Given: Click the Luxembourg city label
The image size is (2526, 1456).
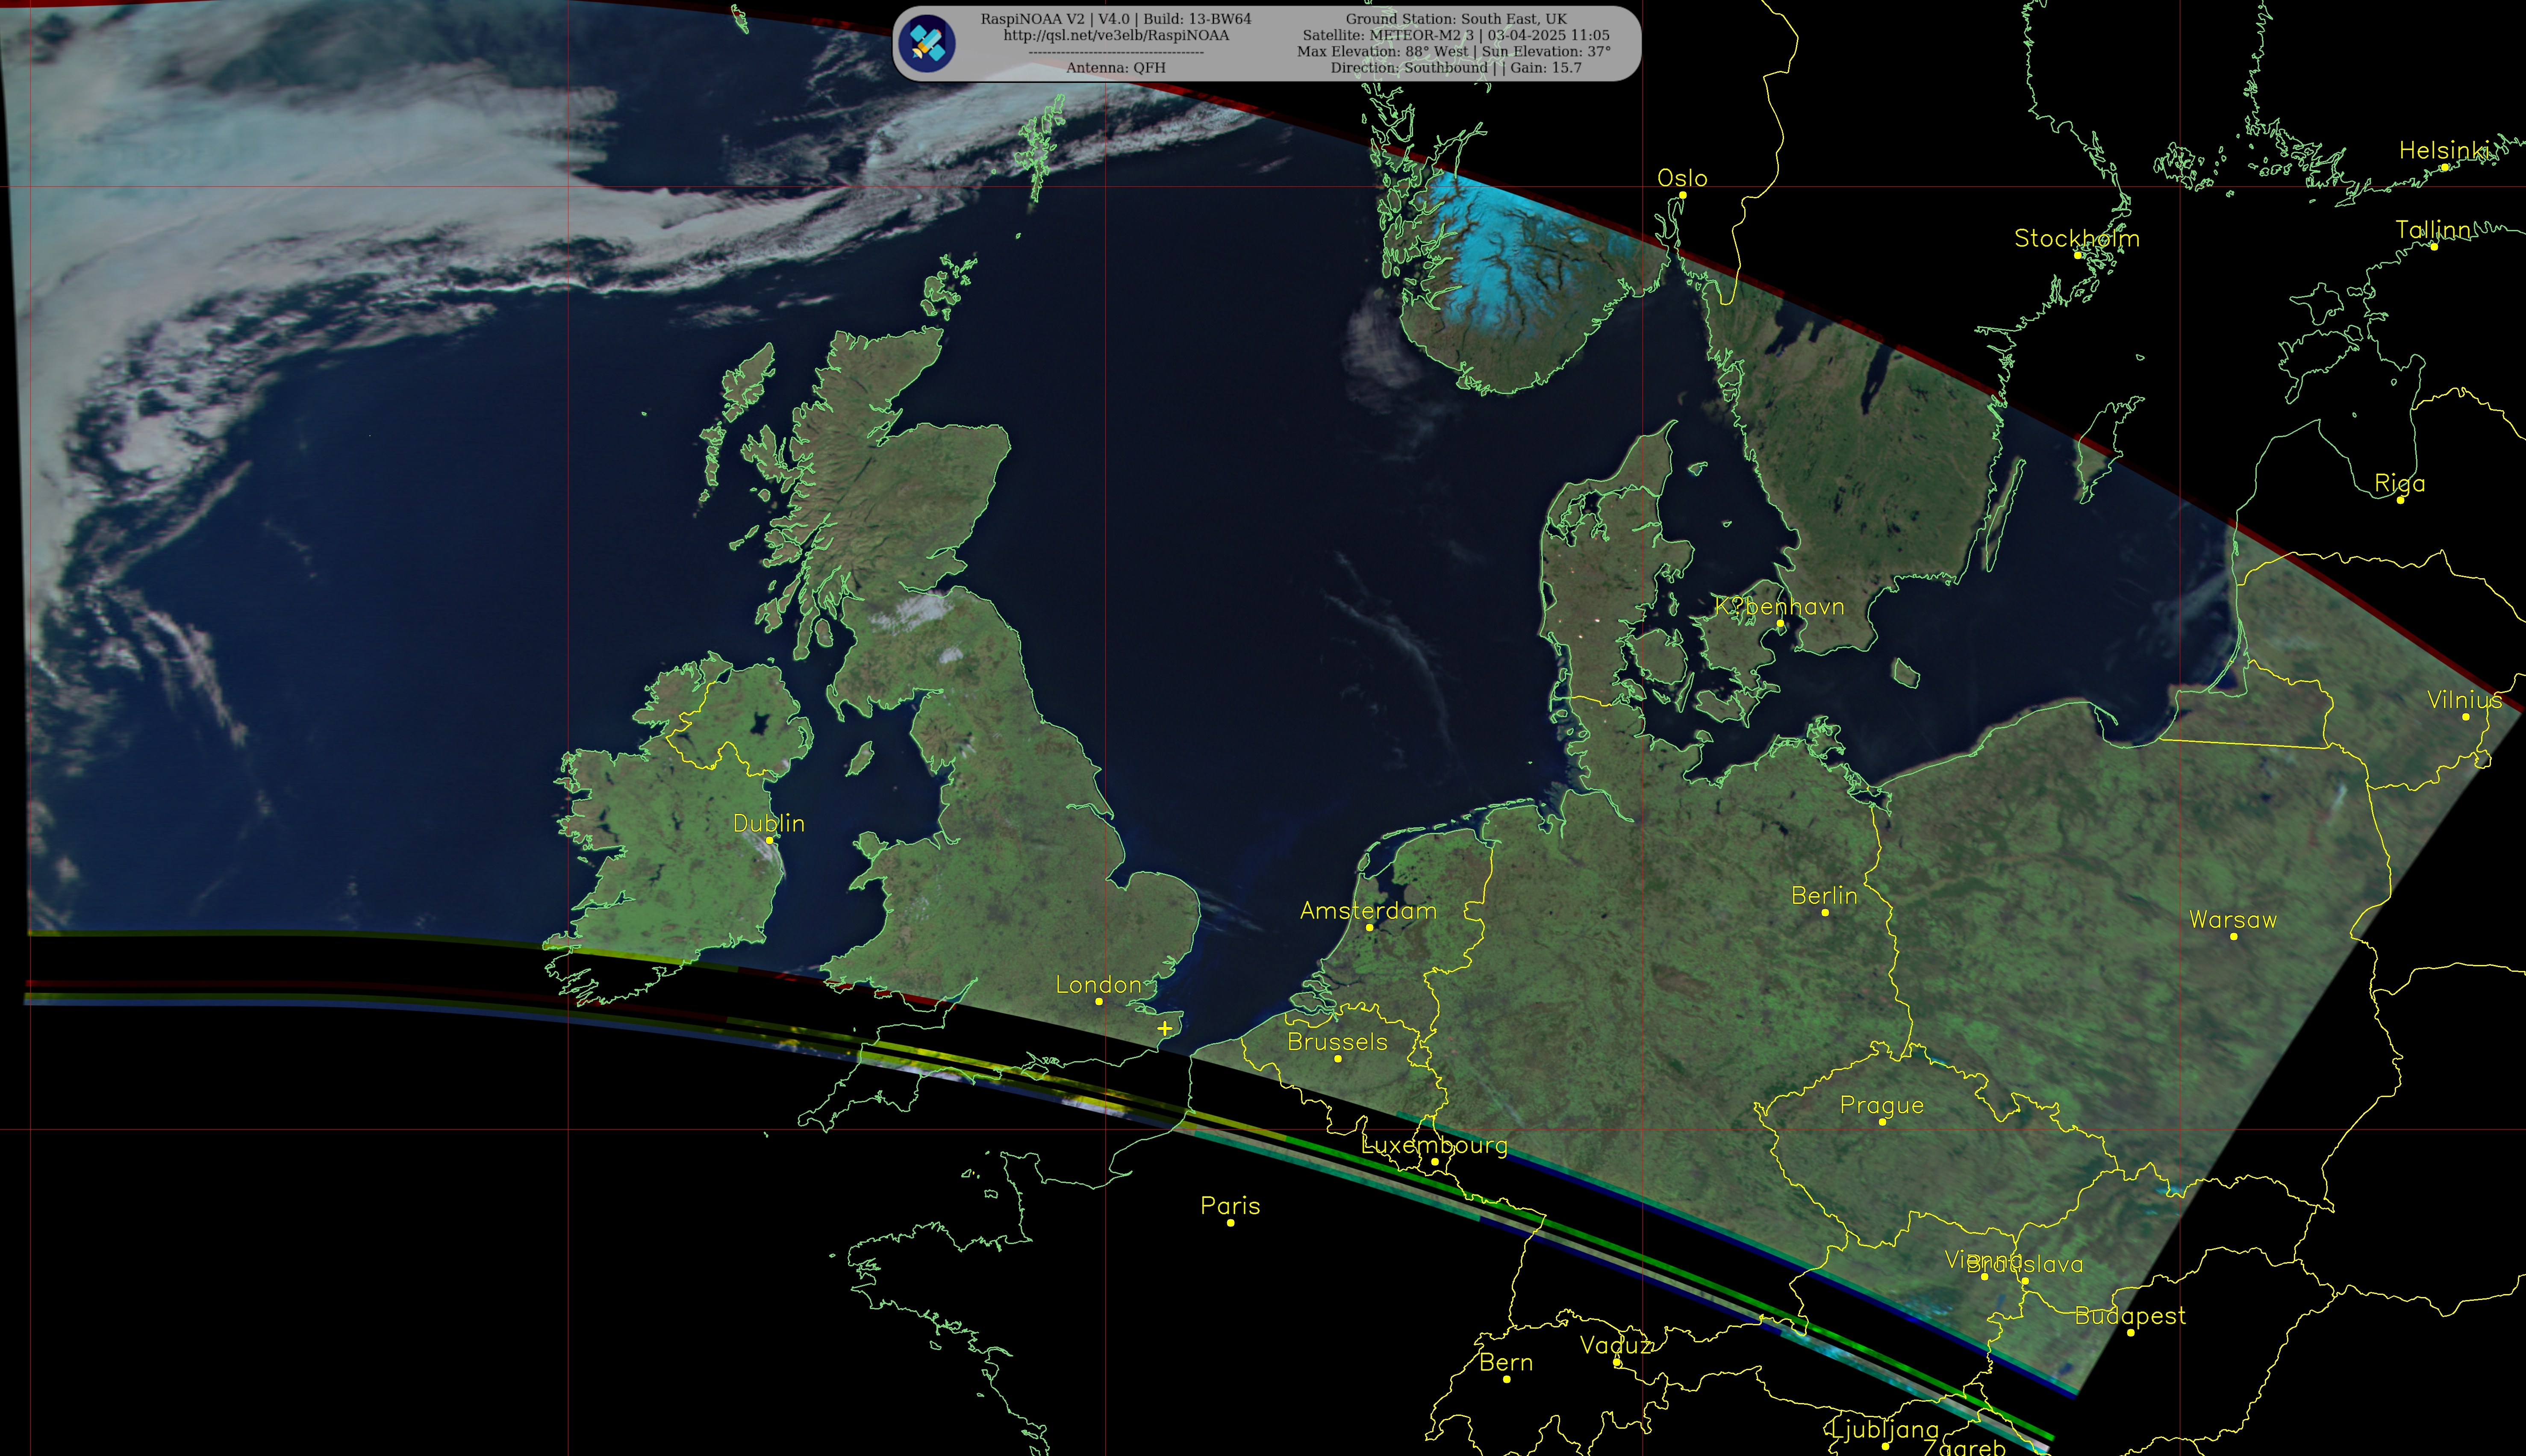Looking at the screenshot, I should point(1434,1146).
